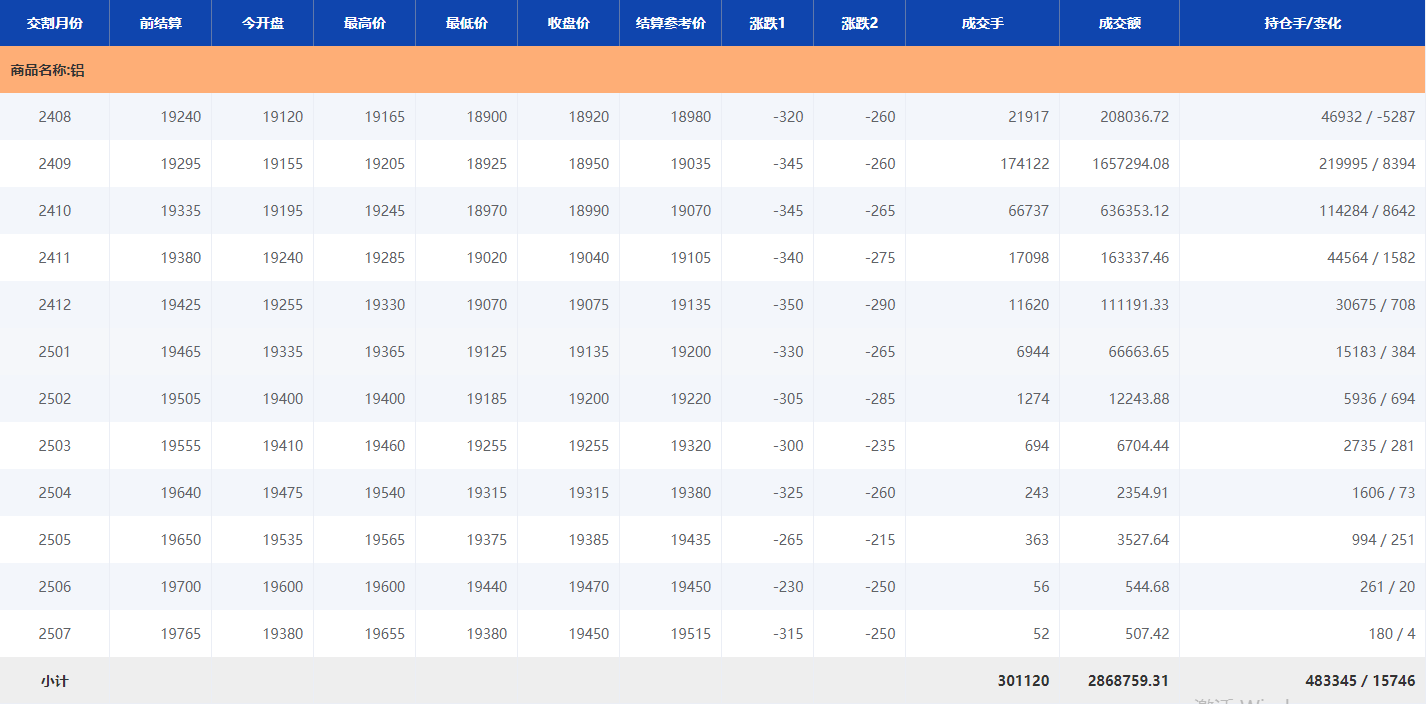Click the 小计 subtotal label
The width and height of the screenshot is (1427, 704).
(x=55, y=681)
